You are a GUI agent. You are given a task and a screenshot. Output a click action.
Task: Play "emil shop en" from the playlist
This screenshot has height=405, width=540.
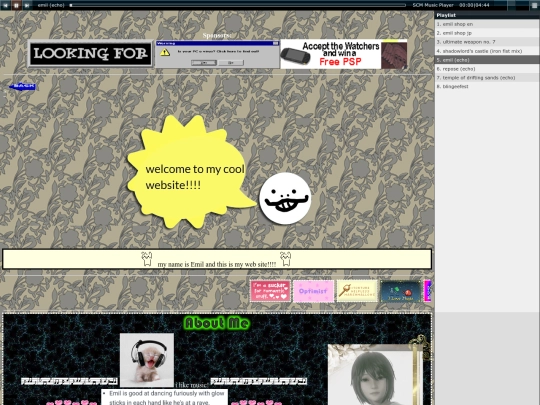pyautogui.click(x=487, y=24)
